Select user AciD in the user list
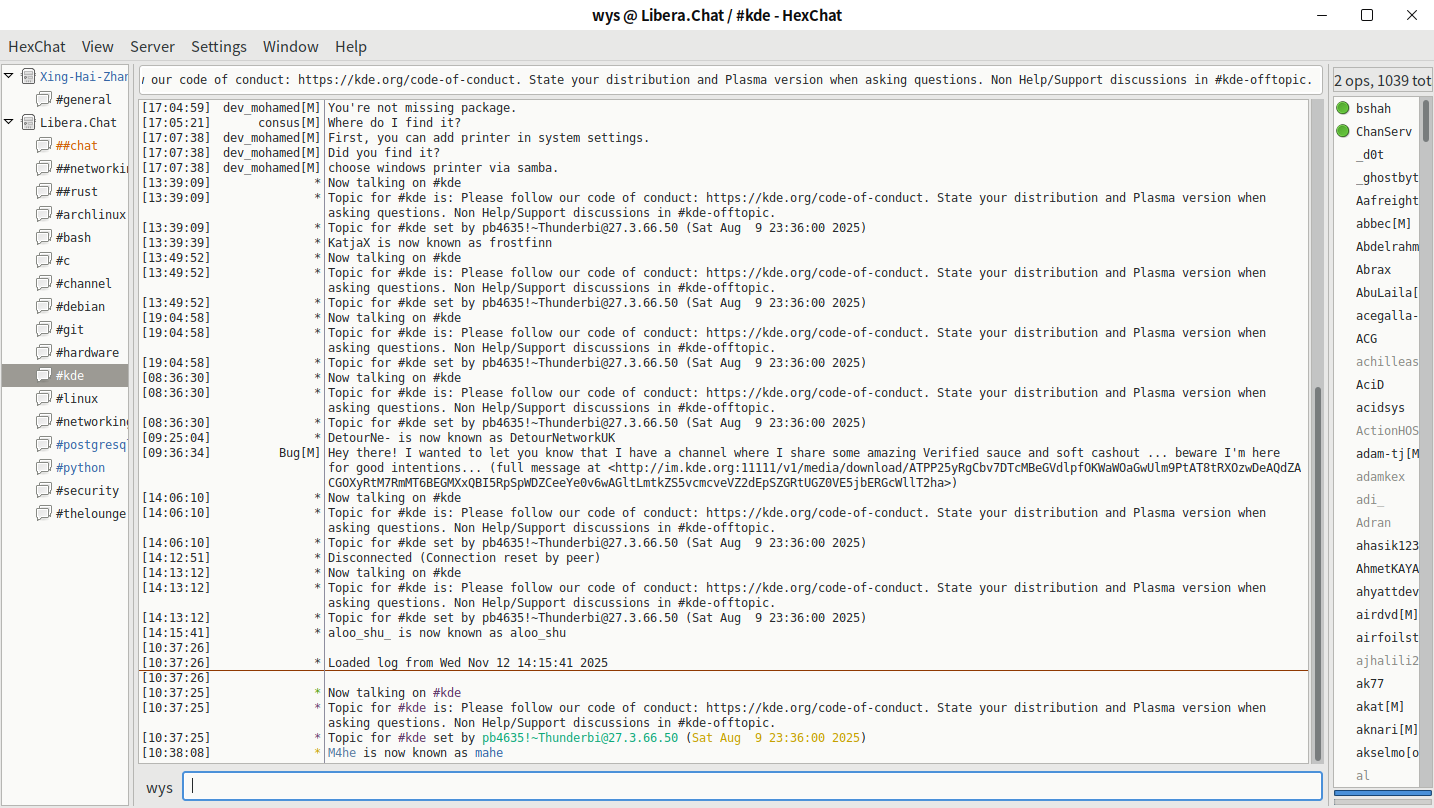This screenshot has height=808, width=1434. 1369,385
